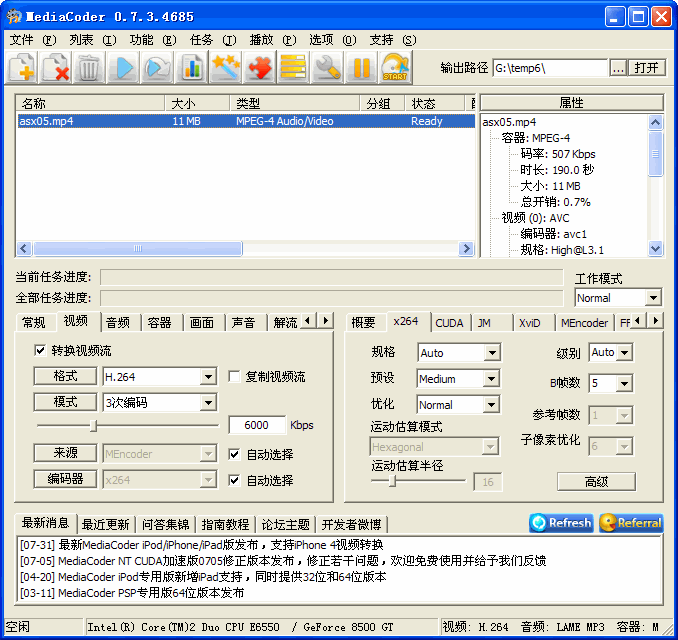Click the 运动估算半径 slider handle
The width and height of the screenshot is (678, 640).
[392, 481]
